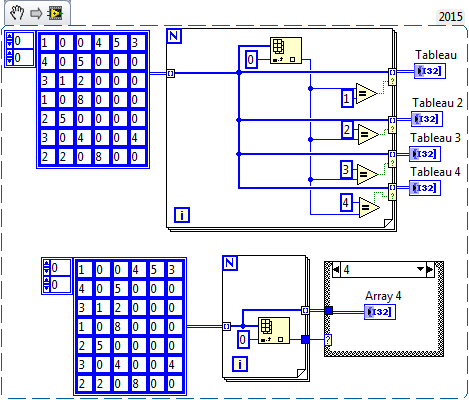Click the hand drag snippet icon

coord(17,13)
